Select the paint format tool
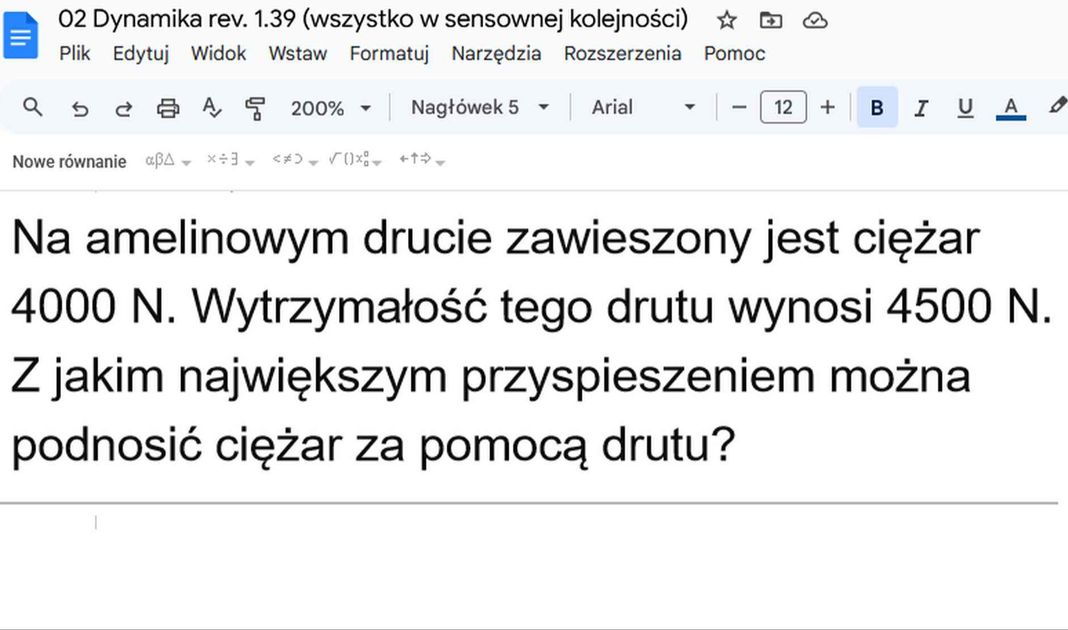 point(255,108)
